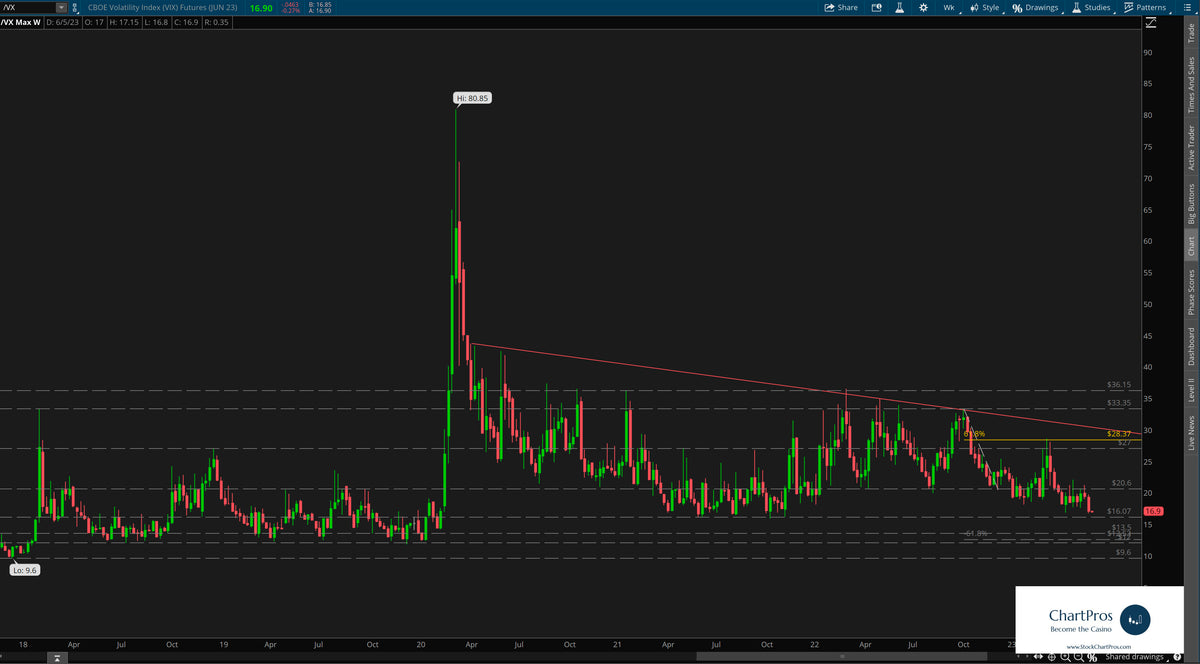1200x664 pixels.
Task: Zoom out using the magnifier minus icon
Action: pos(1078,657)
